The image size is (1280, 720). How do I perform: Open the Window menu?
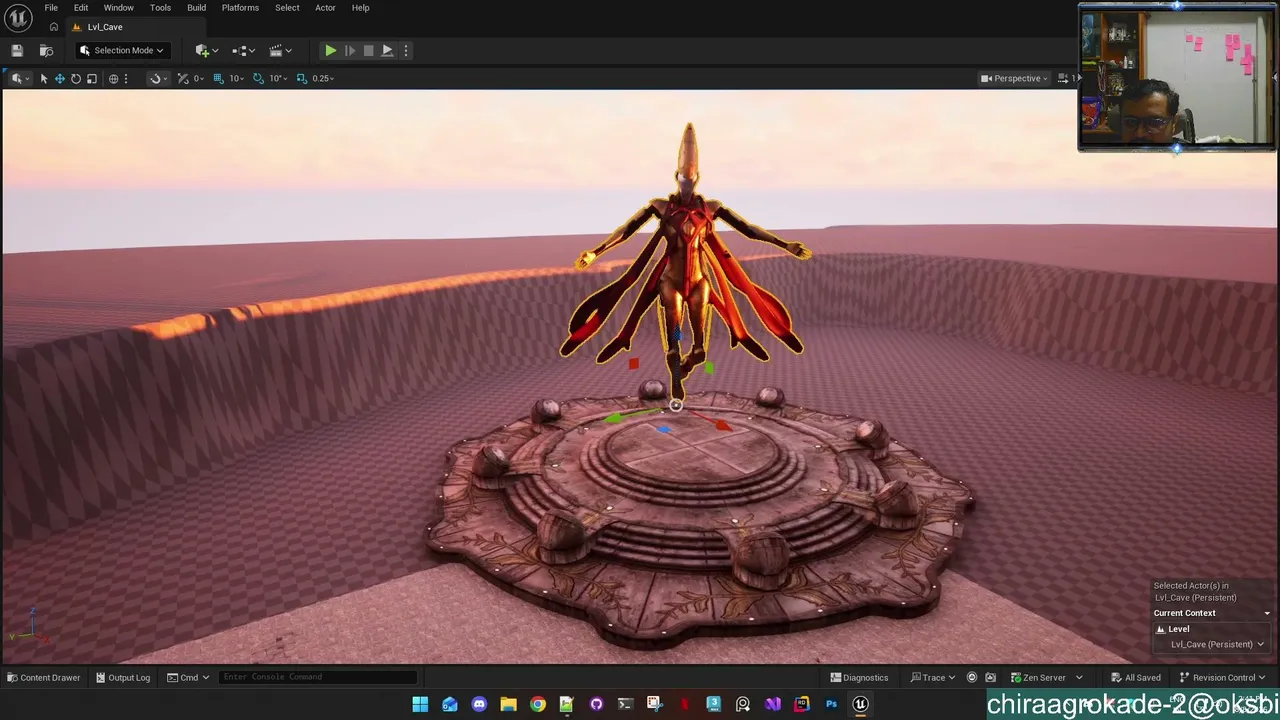coord(118,7)
